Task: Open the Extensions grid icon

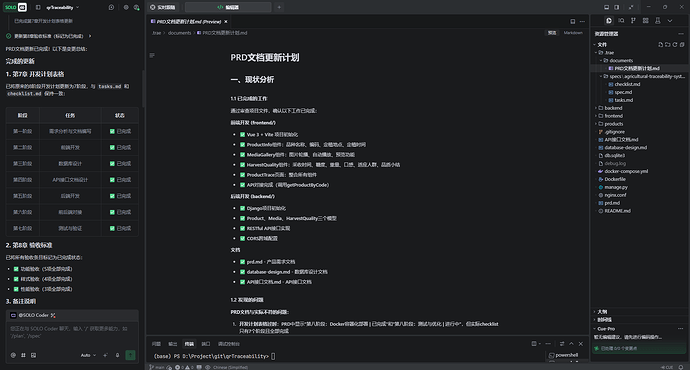Action: click(x=646, y=21)
